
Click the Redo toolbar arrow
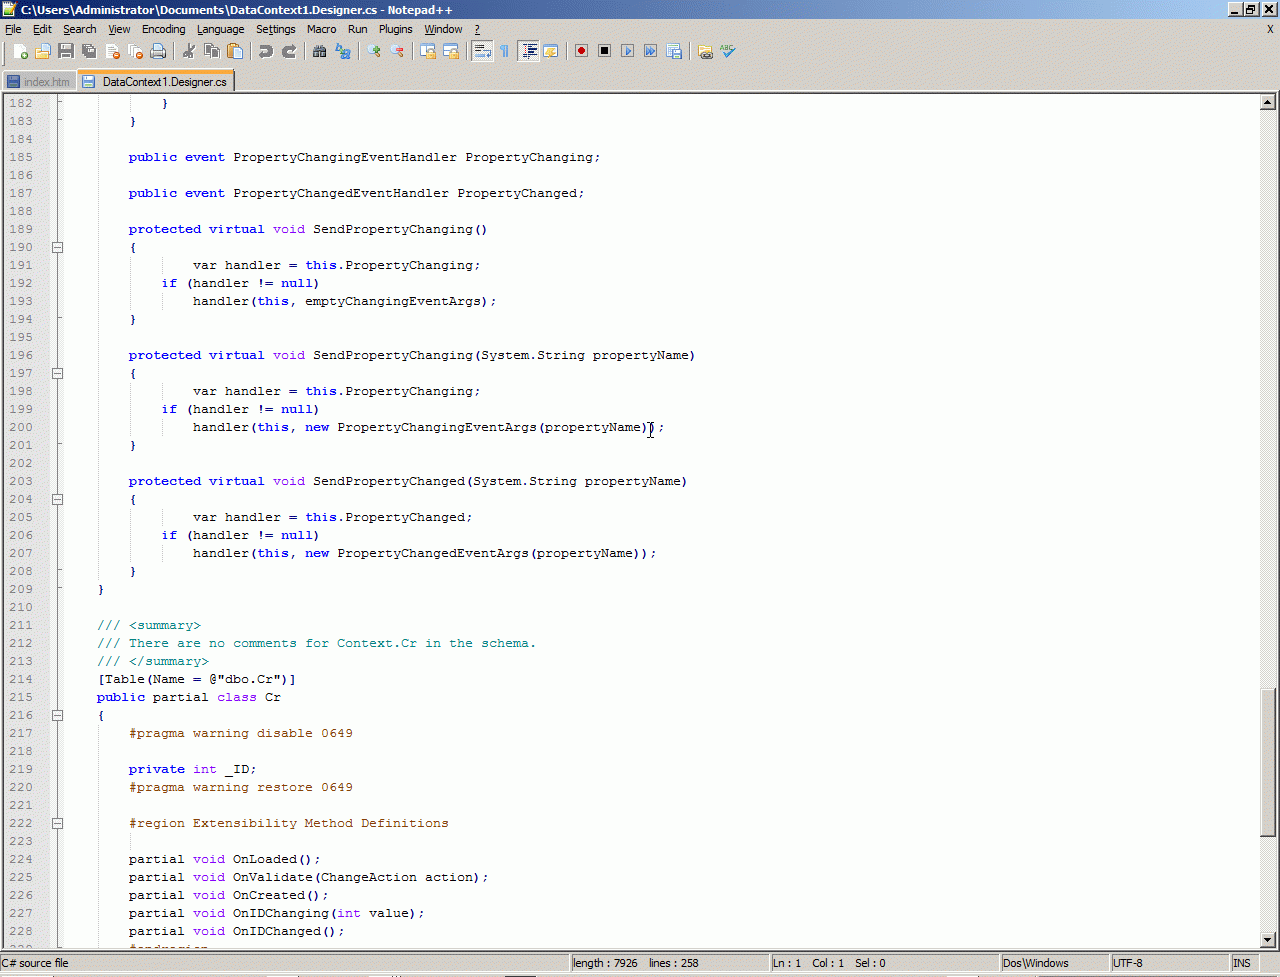pos(289,51)
